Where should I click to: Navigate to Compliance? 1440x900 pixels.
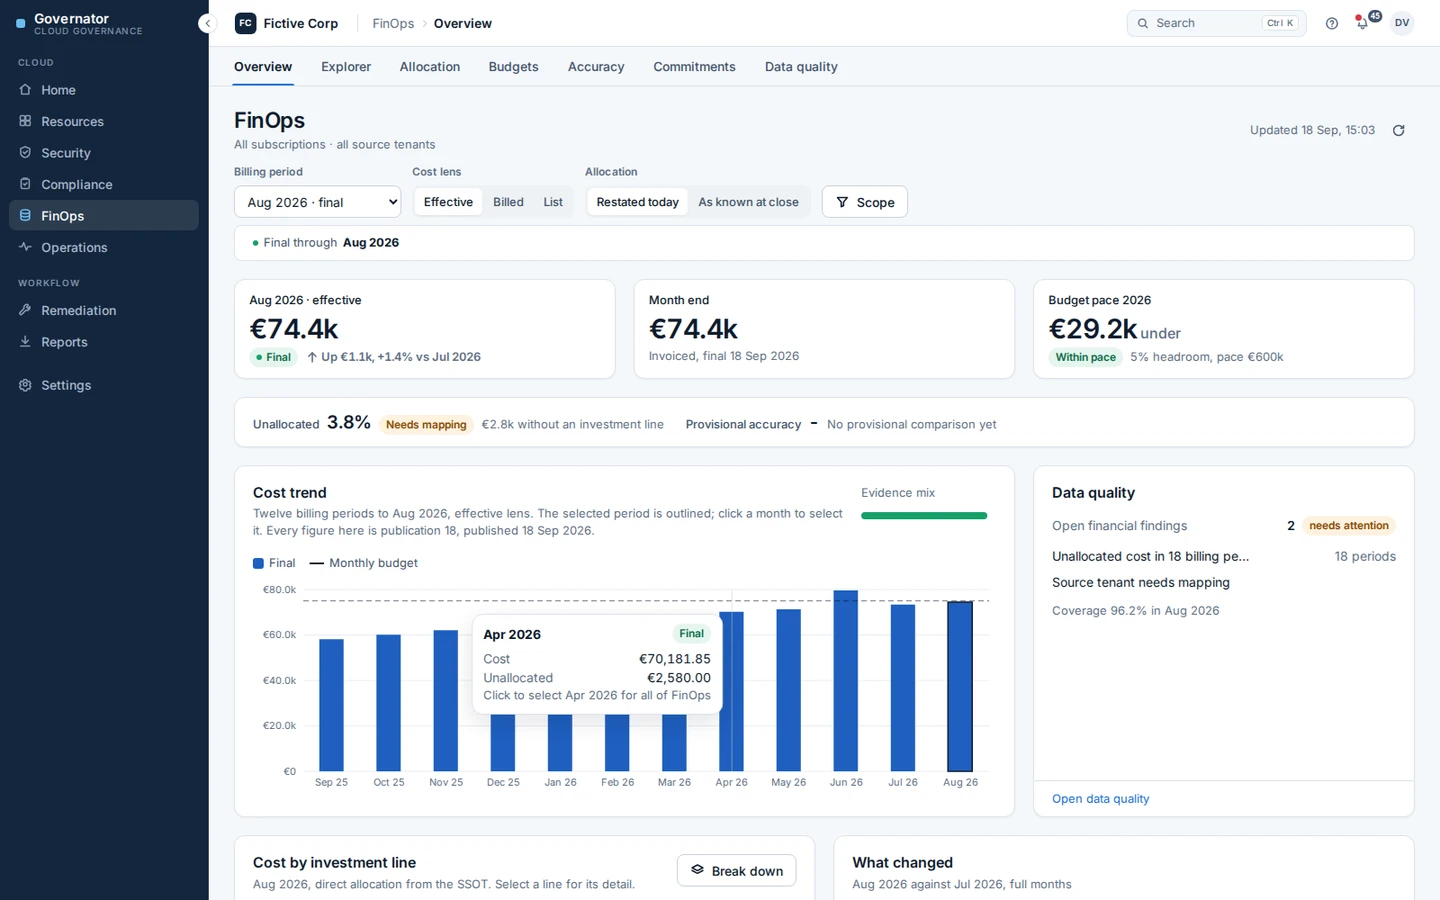(x=104, y=184)
